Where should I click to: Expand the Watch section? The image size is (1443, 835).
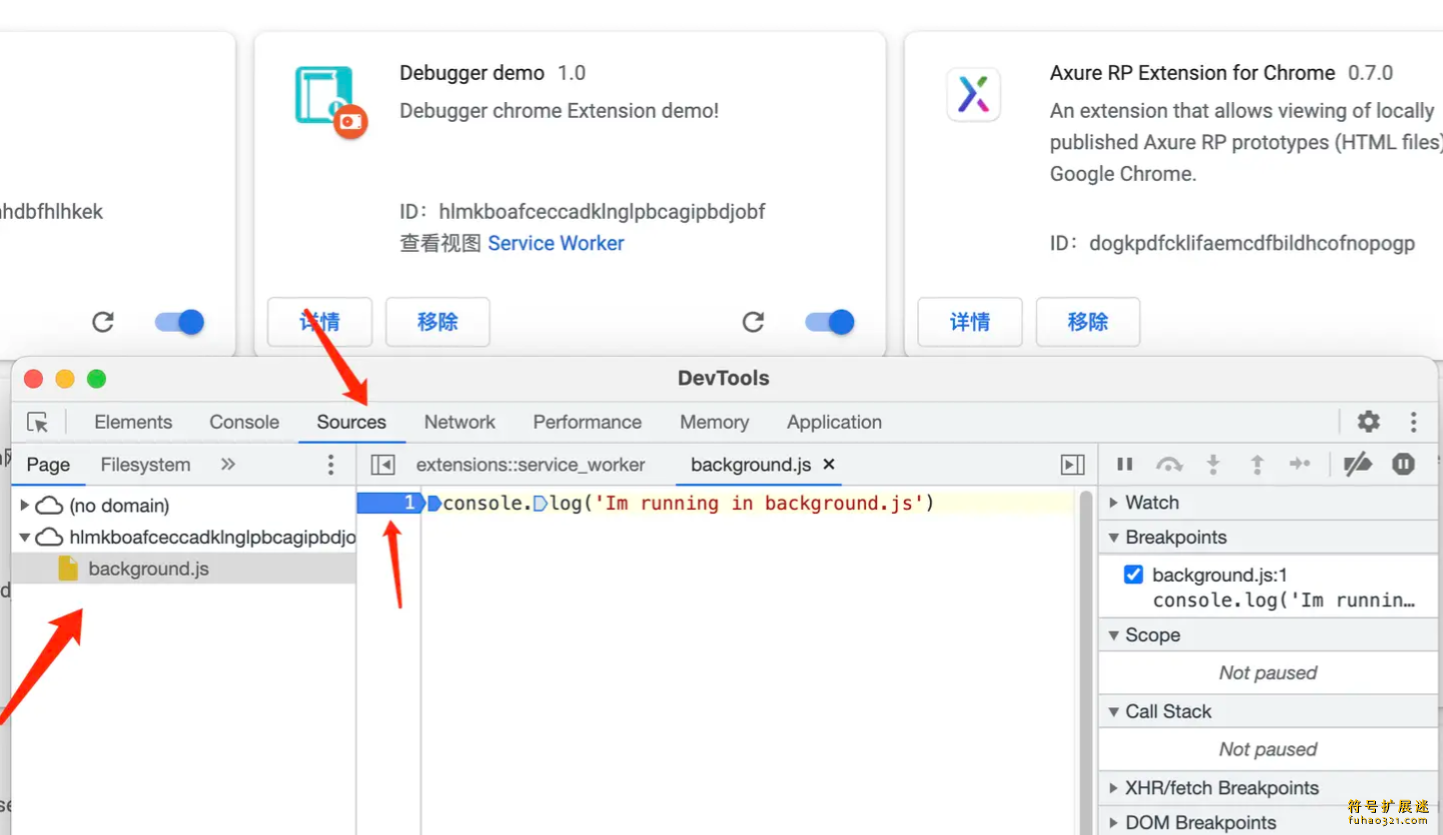pyautogui.click(x=1113, y=503)
